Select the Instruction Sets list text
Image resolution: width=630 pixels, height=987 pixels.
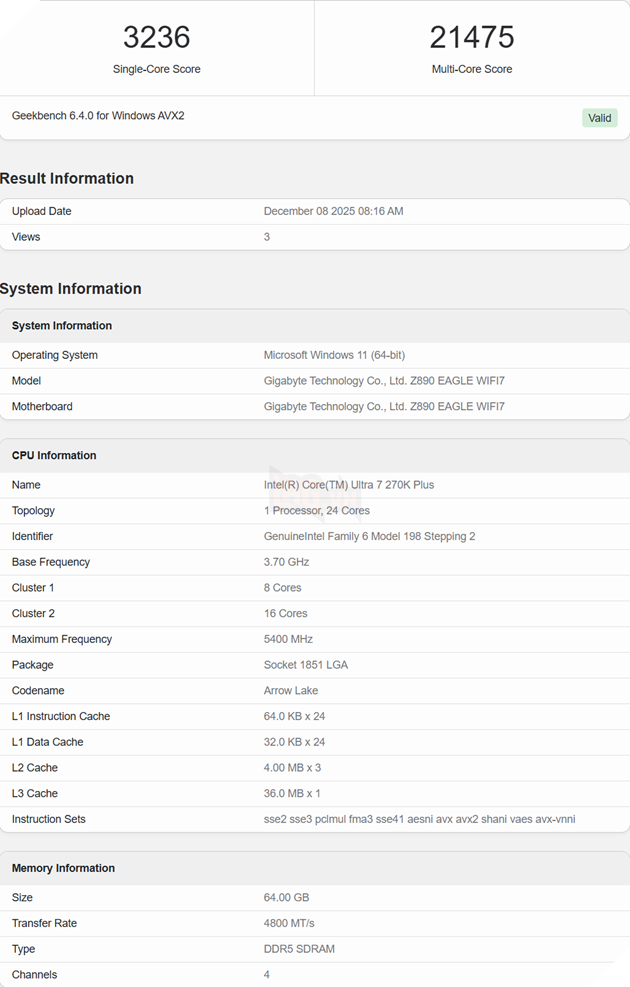pyautogui.click(x=419, y=819)
